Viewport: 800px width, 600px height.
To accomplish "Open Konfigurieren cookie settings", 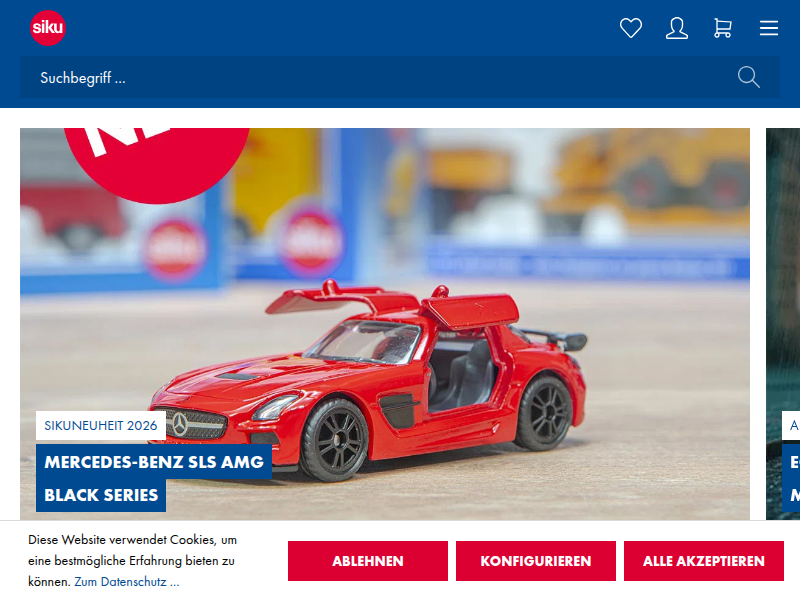I will click(535, 561).
